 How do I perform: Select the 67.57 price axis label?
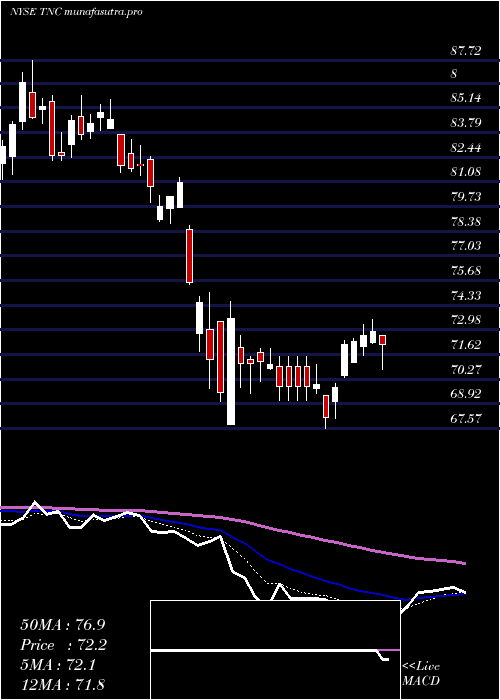click(x=466, y=419)
